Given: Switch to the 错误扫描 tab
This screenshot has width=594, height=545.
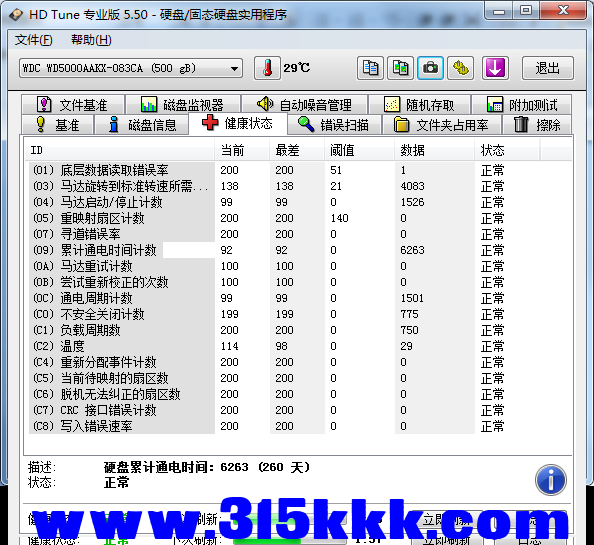Looking at the screenshot, I should pos(335,125).
